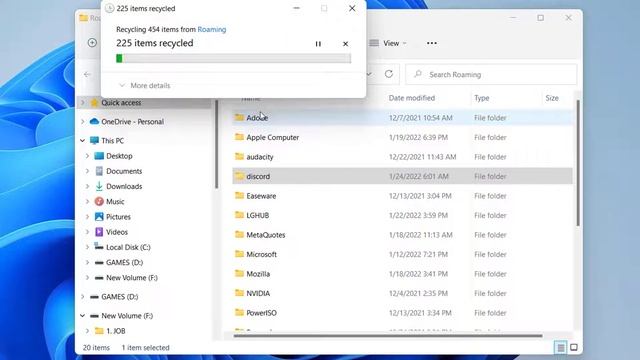Switch to details view layout icon

560,348
